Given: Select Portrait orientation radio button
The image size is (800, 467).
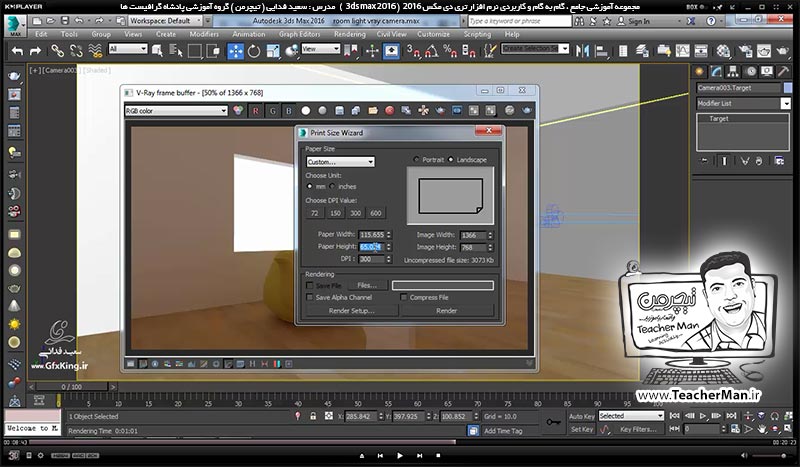Looking at the screenshot, I should [x=416, y=160].
